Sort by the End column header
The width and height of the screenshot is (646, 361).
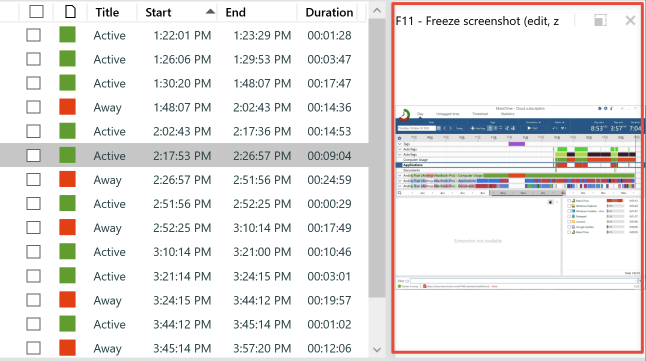coord(235,12)
